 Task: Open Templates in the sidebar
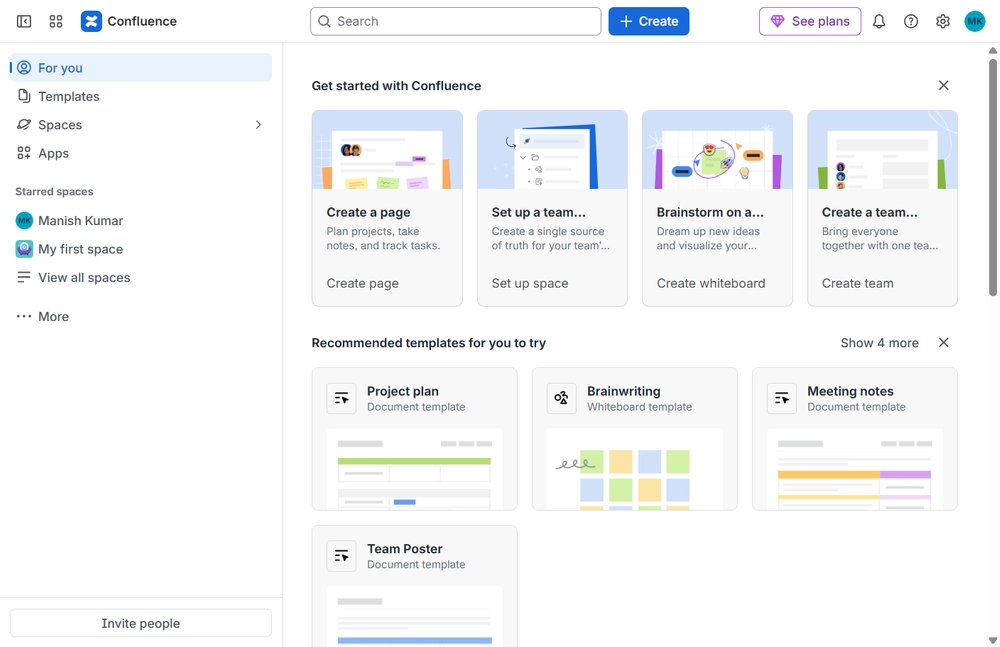(141, 96)
